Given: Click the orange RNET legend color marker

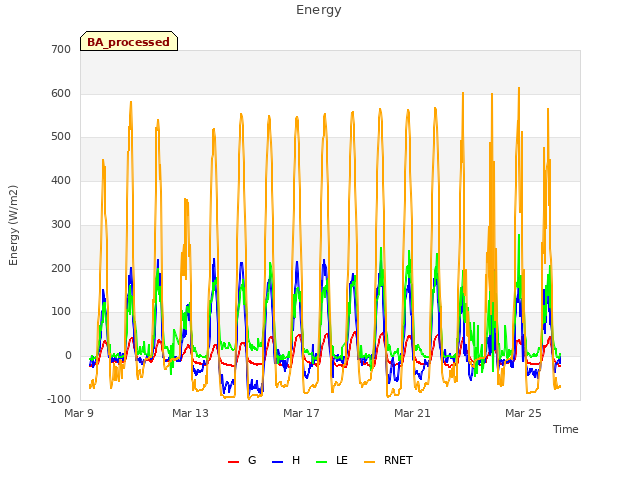Looking at the screenshot, I should pos(369,462).
